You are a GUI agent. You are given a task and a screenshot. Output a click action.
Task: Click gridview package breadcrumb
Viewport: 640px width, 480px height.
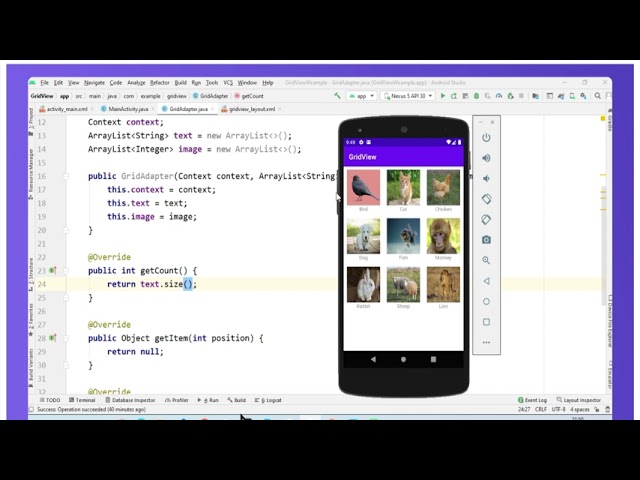tap(177, 96)
